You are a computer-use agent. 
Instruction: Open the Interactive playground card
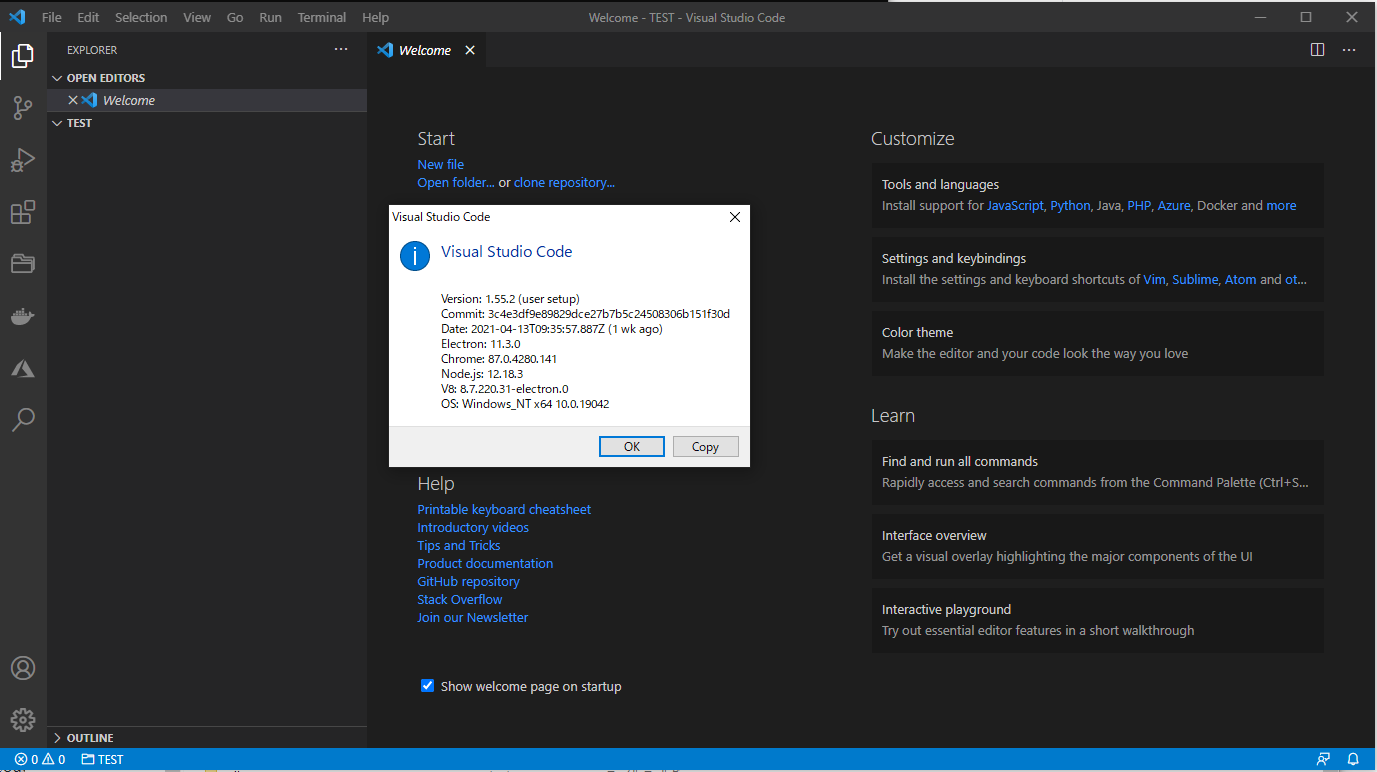click(1097, 620)
